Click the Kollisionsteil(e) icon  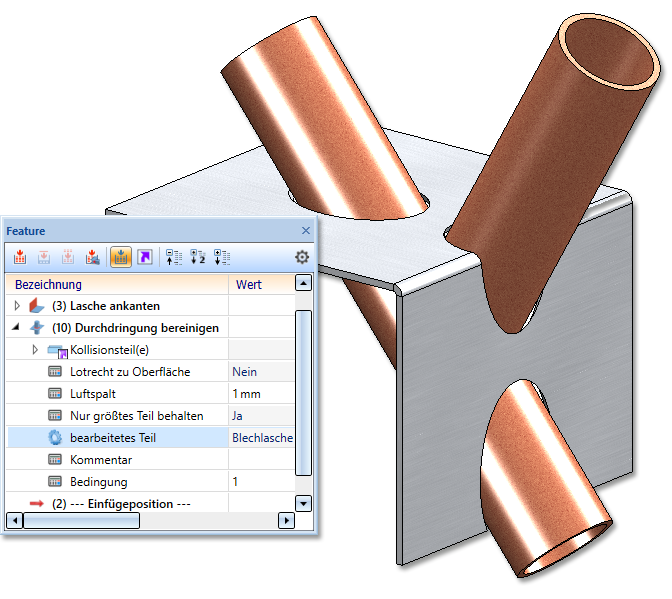pyautogui.click(x=57, y=351)
